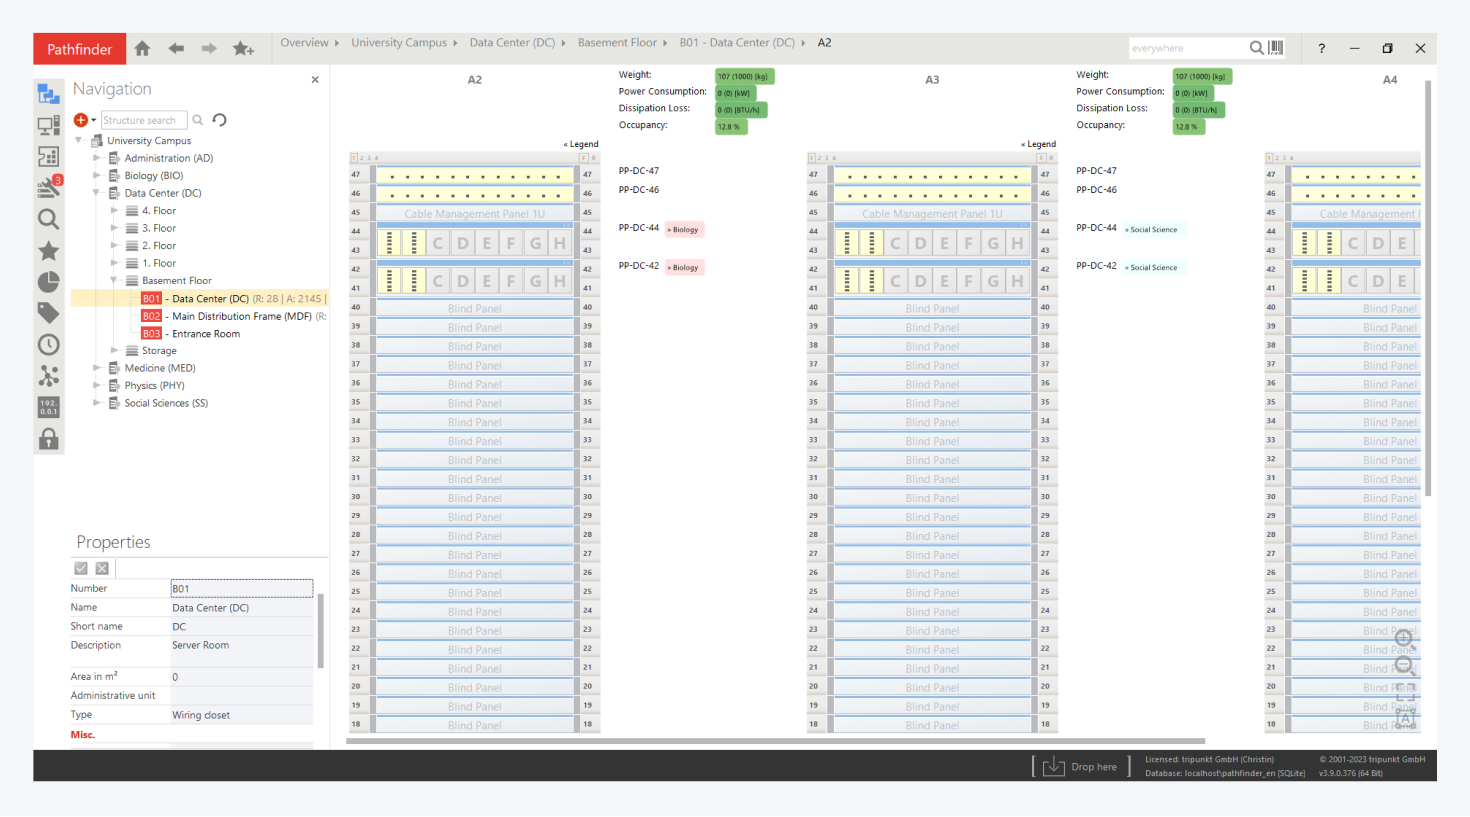Click the Legend link above rack A2
The height and width of the screenshot is (817, 1470).
[581, 144]
